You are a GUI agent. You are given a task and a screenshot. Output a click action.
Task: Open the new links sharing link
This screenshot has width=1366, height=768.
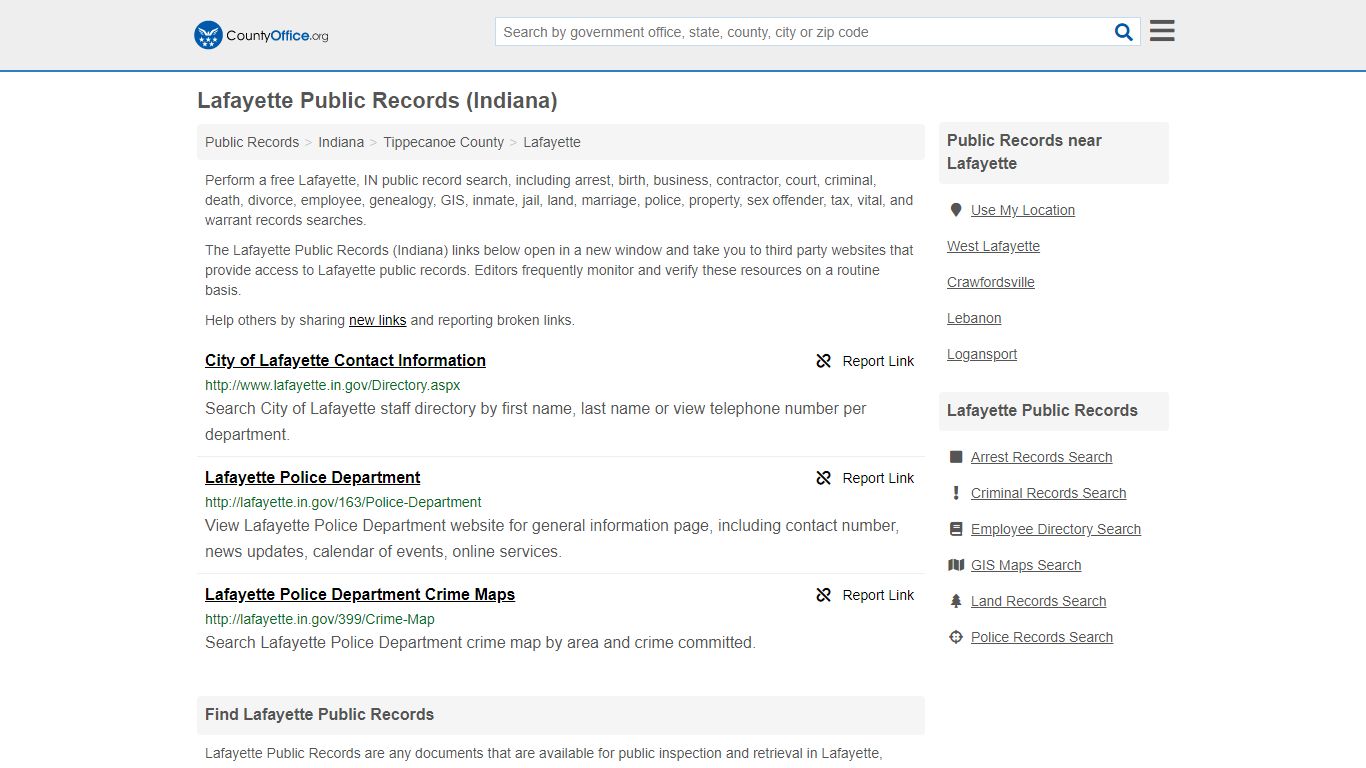377,320
